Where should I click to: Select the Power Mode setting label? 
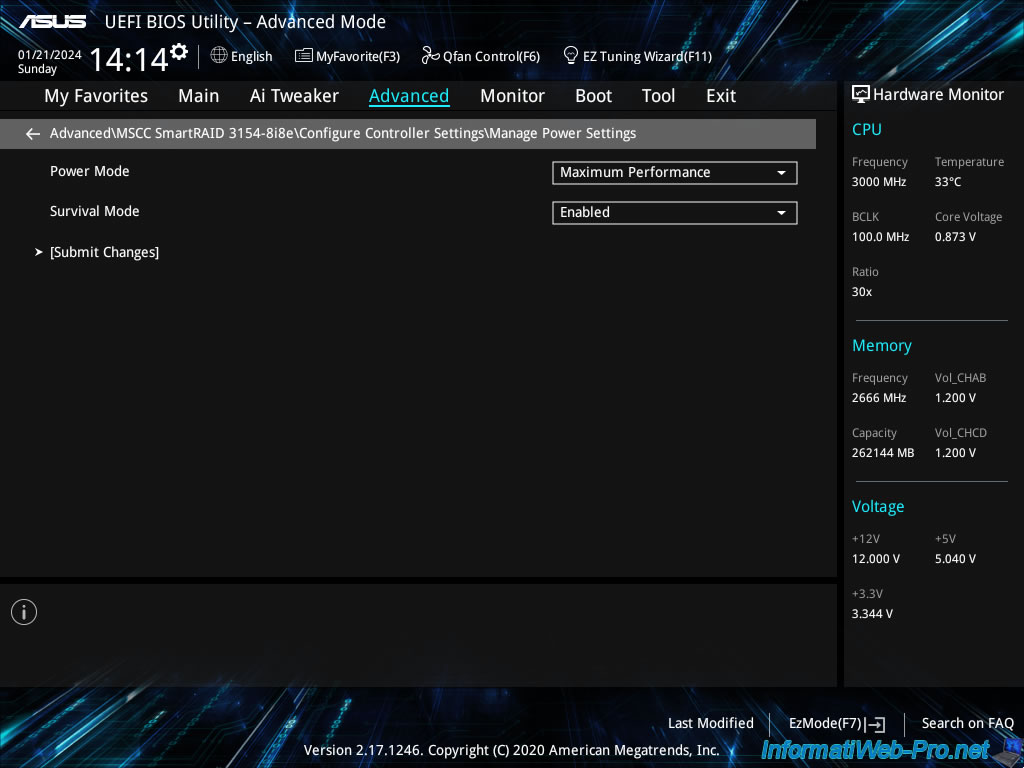pyautogui.click(x=90, y=171)
